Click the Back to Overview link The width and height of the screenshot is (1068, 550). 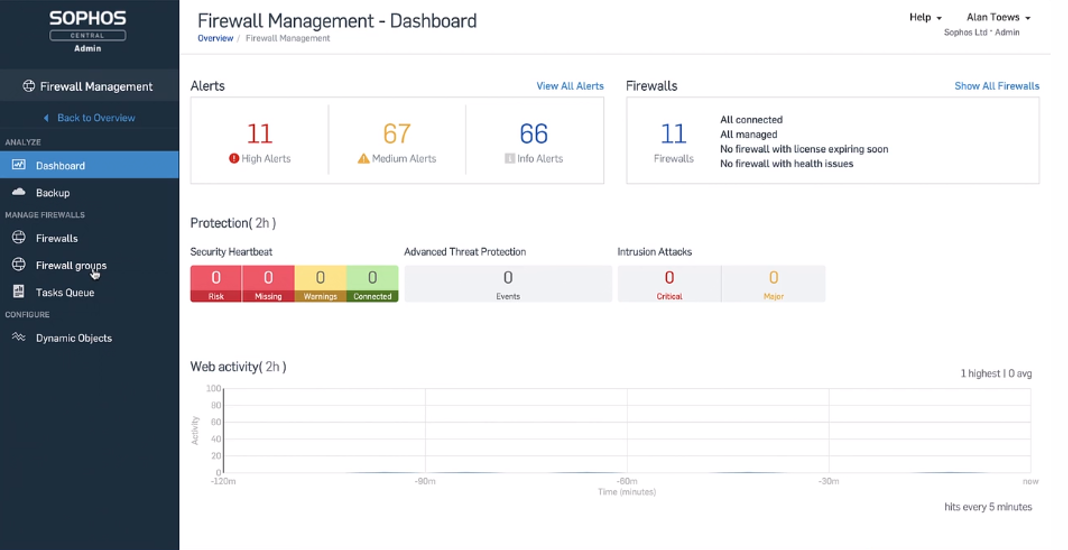[x=96, y=118]
